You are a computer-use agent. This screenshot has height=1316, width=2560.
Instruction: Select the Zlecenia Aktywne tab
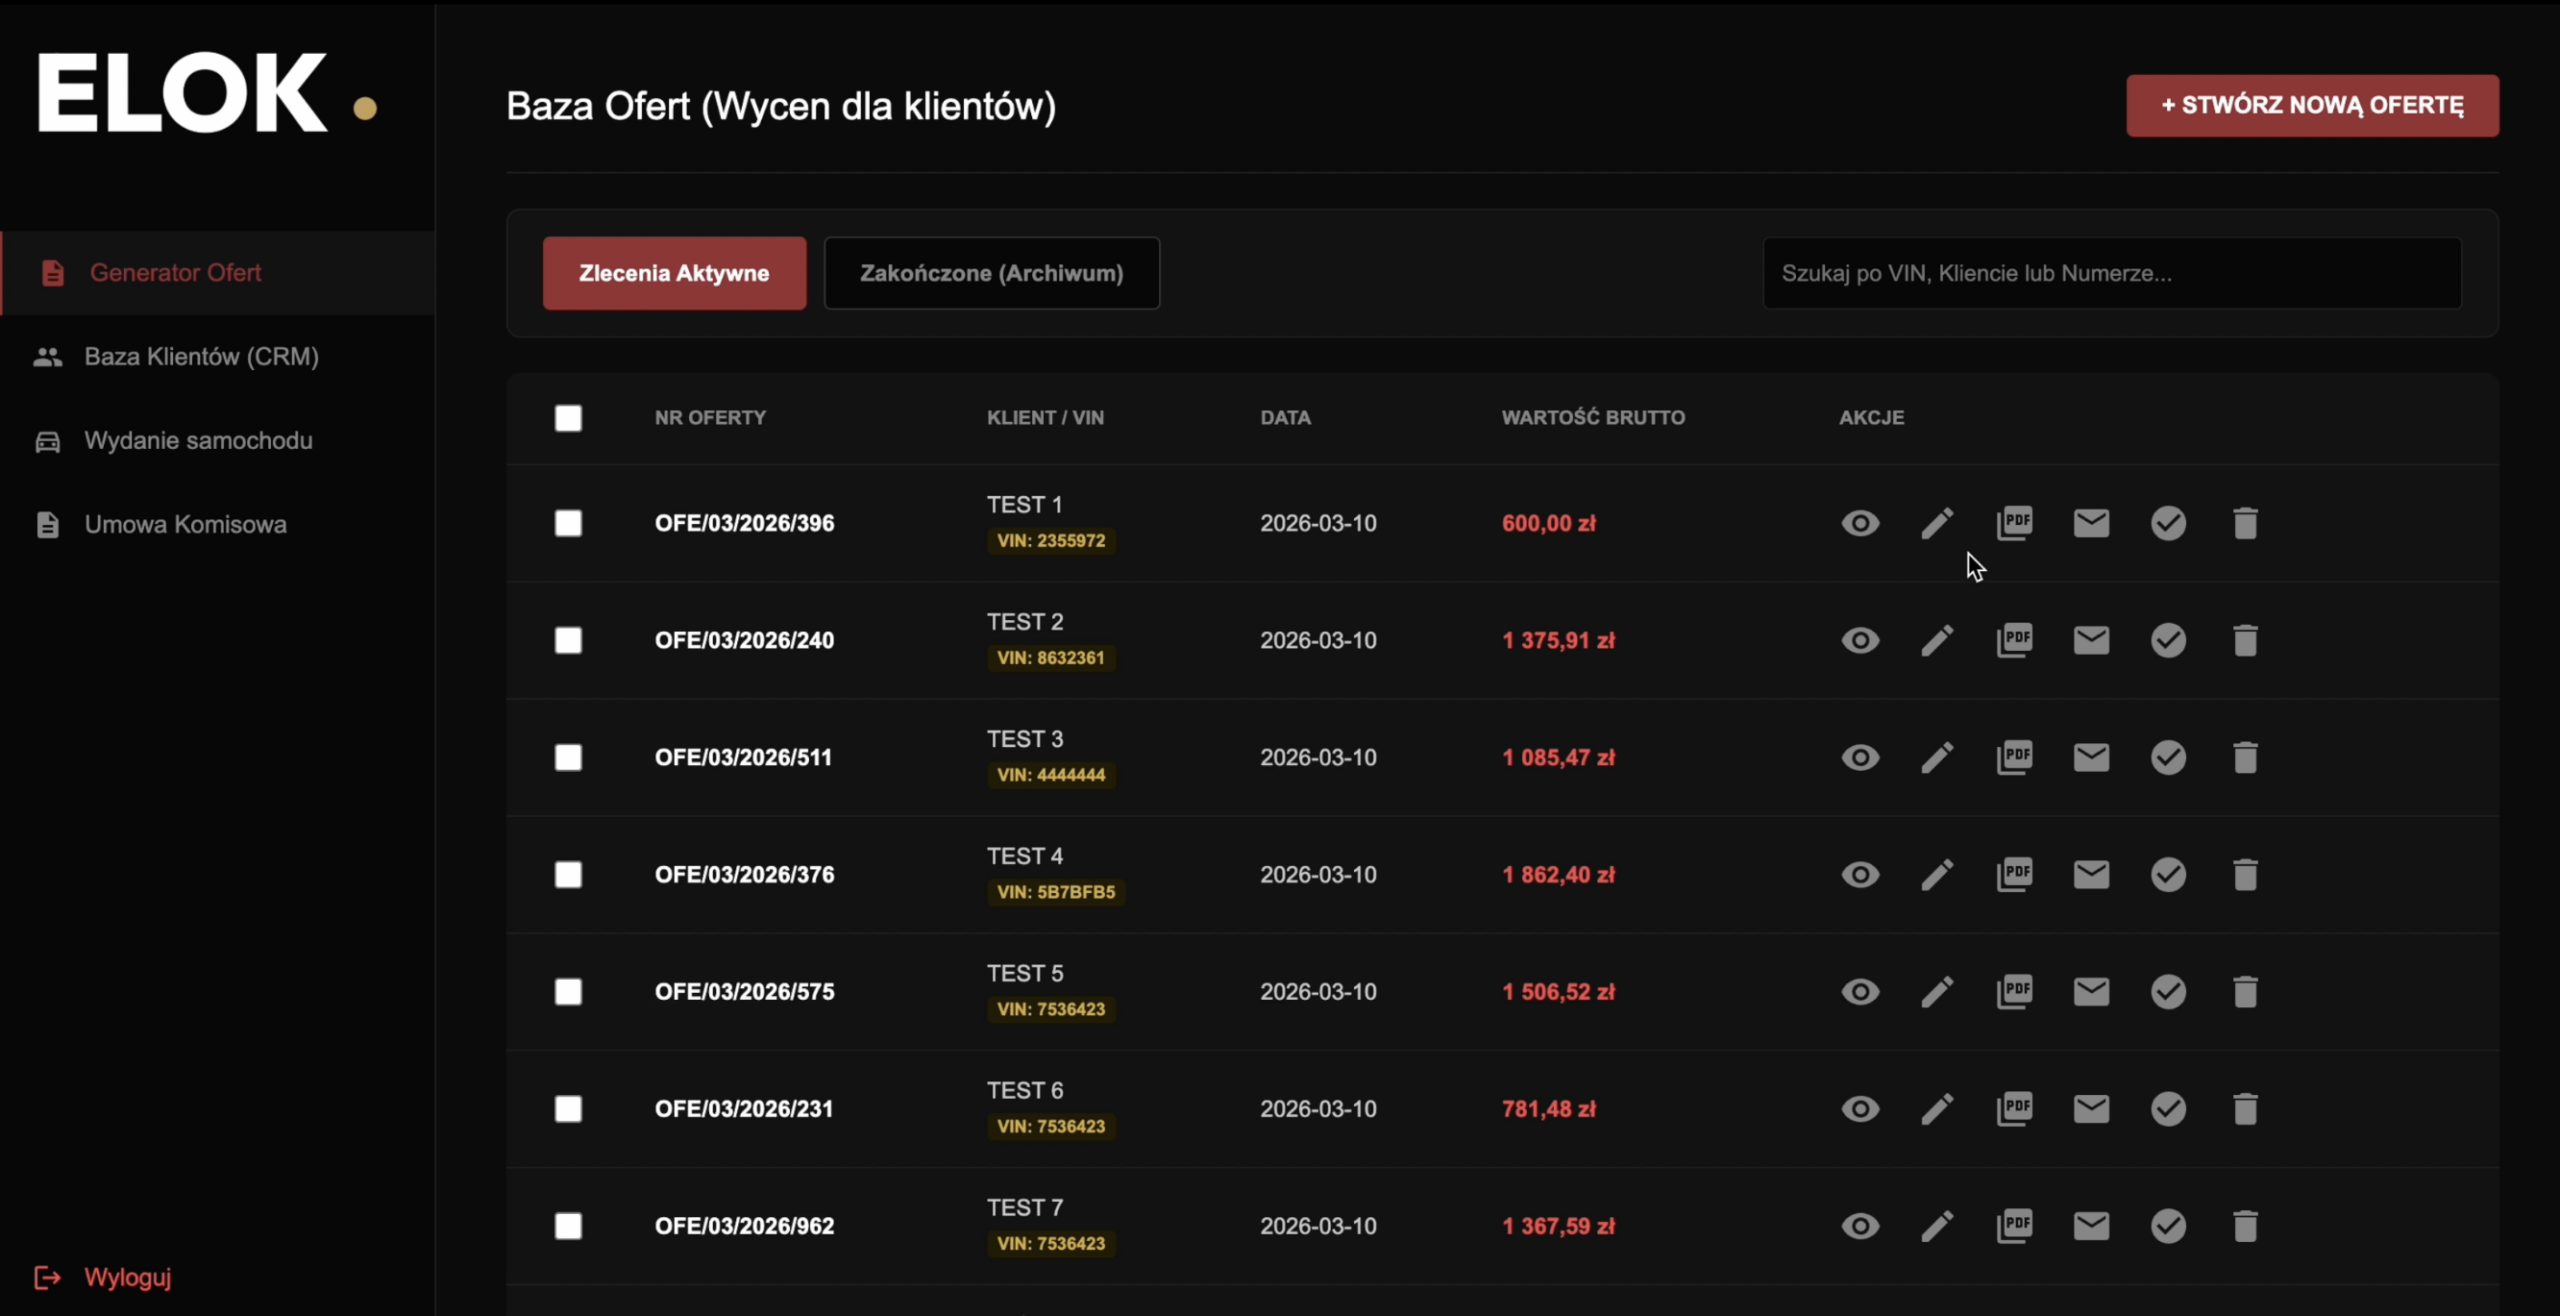[x=674, y=273]
